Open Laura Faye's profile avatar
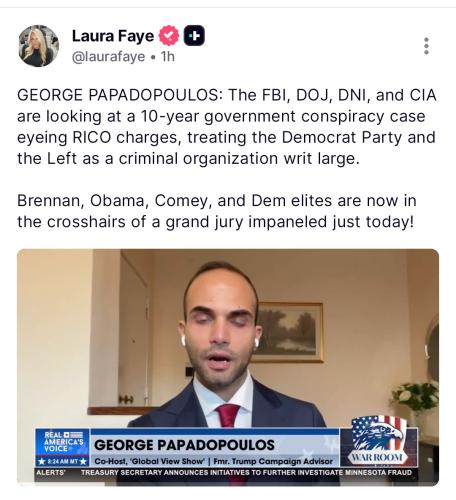This screenshot has height=500, width=456. tap(38, 46)
